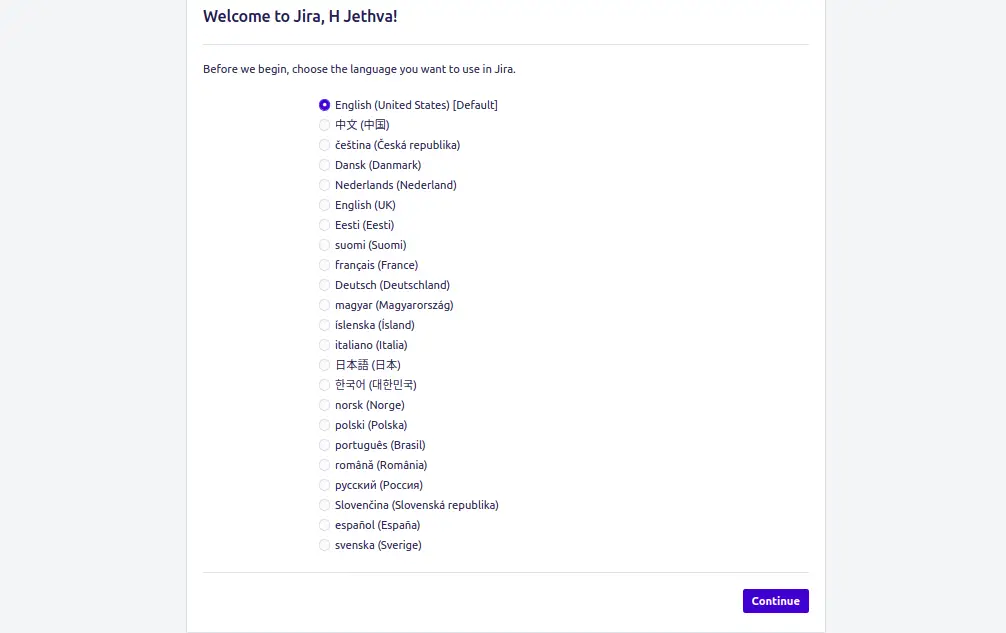Select svenska (Sverige) language

pyautogui.click(x=325, y=545)
